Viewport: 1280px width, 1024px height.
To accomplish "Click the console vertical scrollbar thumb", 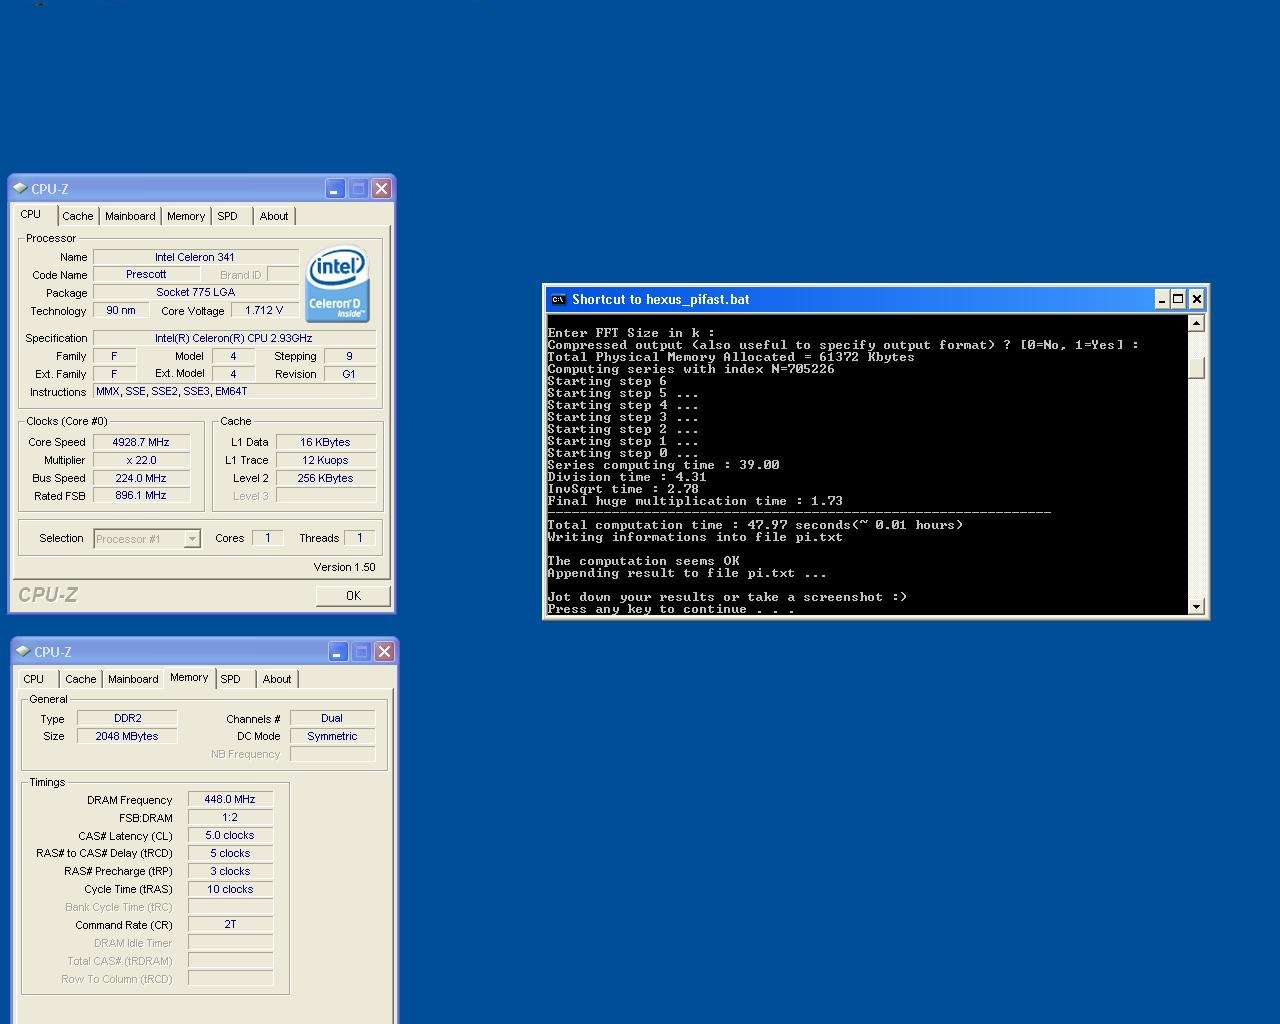I will pyautogui.click(x=1196, y=367).
